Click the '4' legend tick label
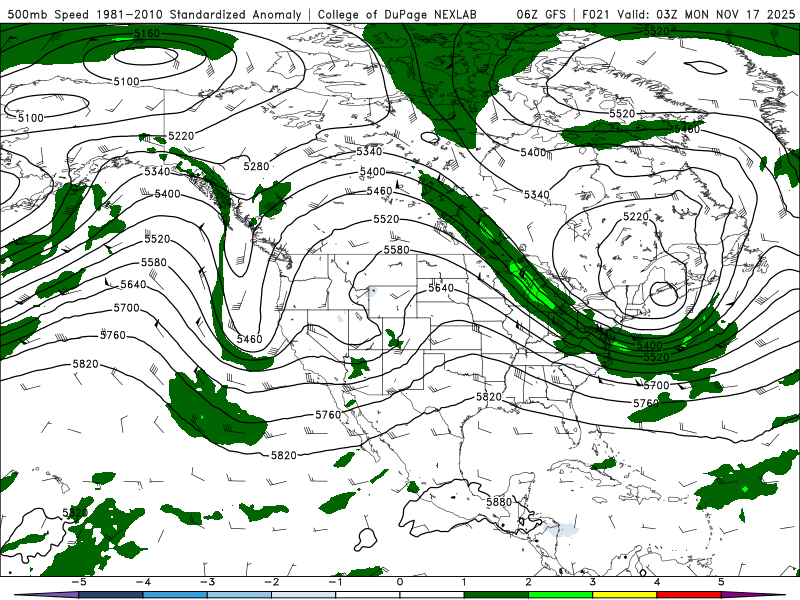 [657, 582]
